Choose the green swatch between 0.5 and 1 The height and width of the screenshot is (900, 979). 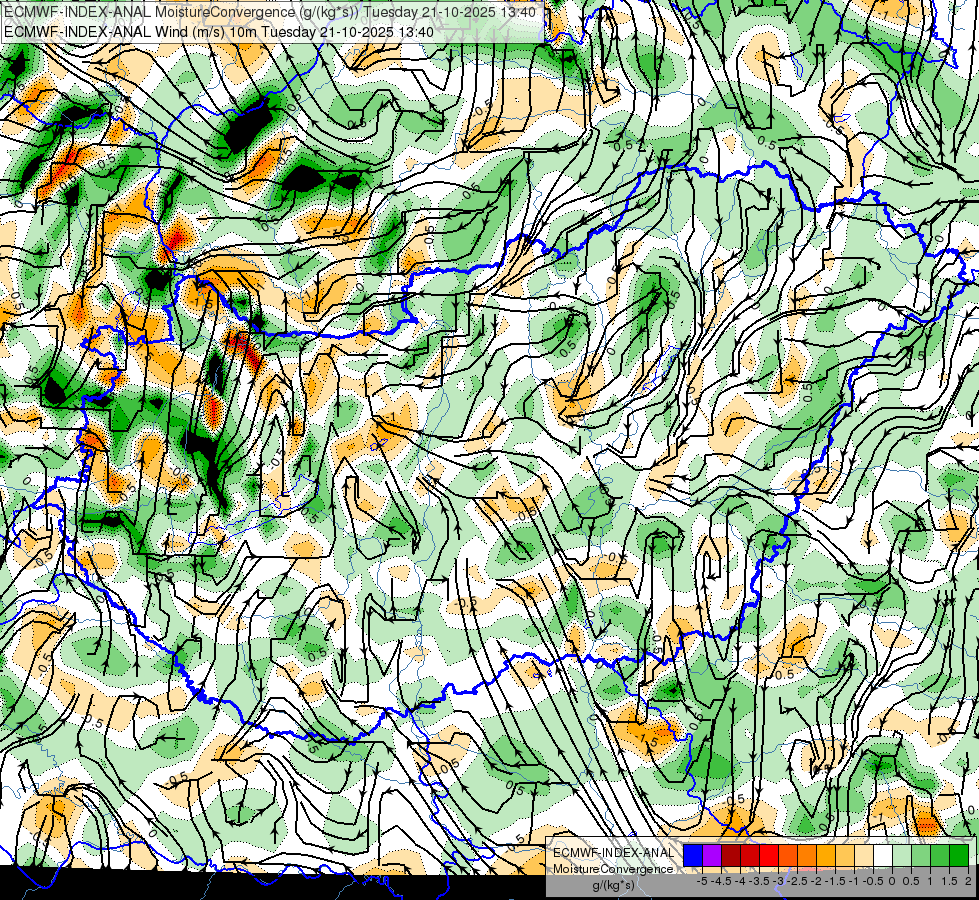pos(921,856)
